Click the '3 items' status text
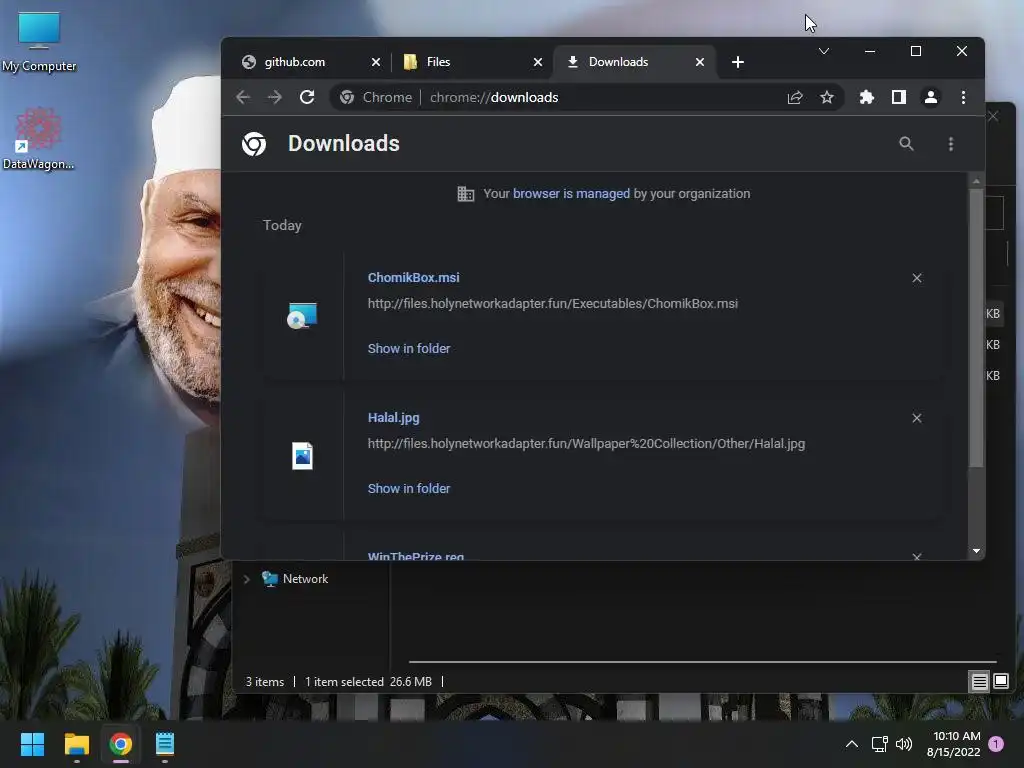 264,682
